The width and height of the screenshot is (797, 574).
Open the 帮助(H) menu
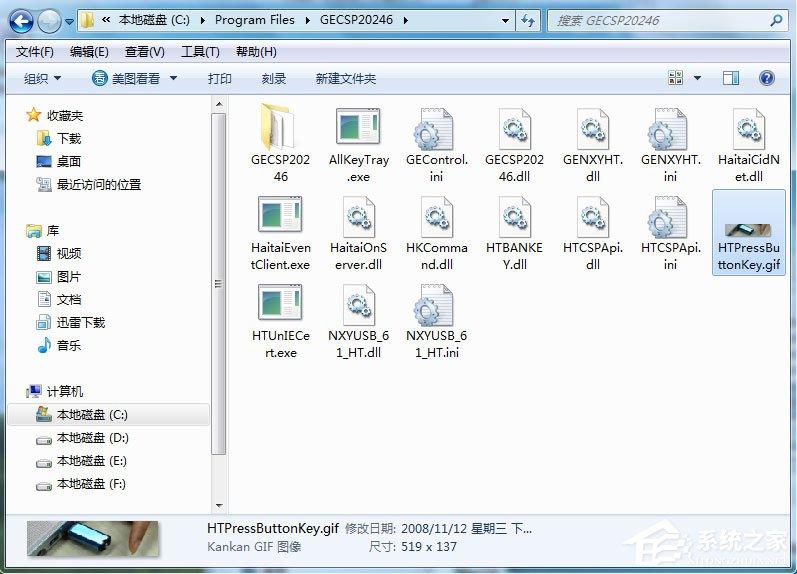tap(256, 52)
